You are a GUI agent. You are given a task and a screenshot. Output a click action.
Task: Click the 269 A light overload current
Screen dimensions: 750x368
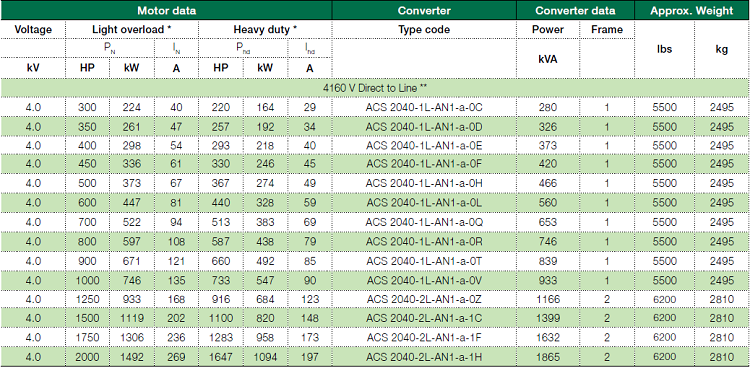[x=176, y=357]
